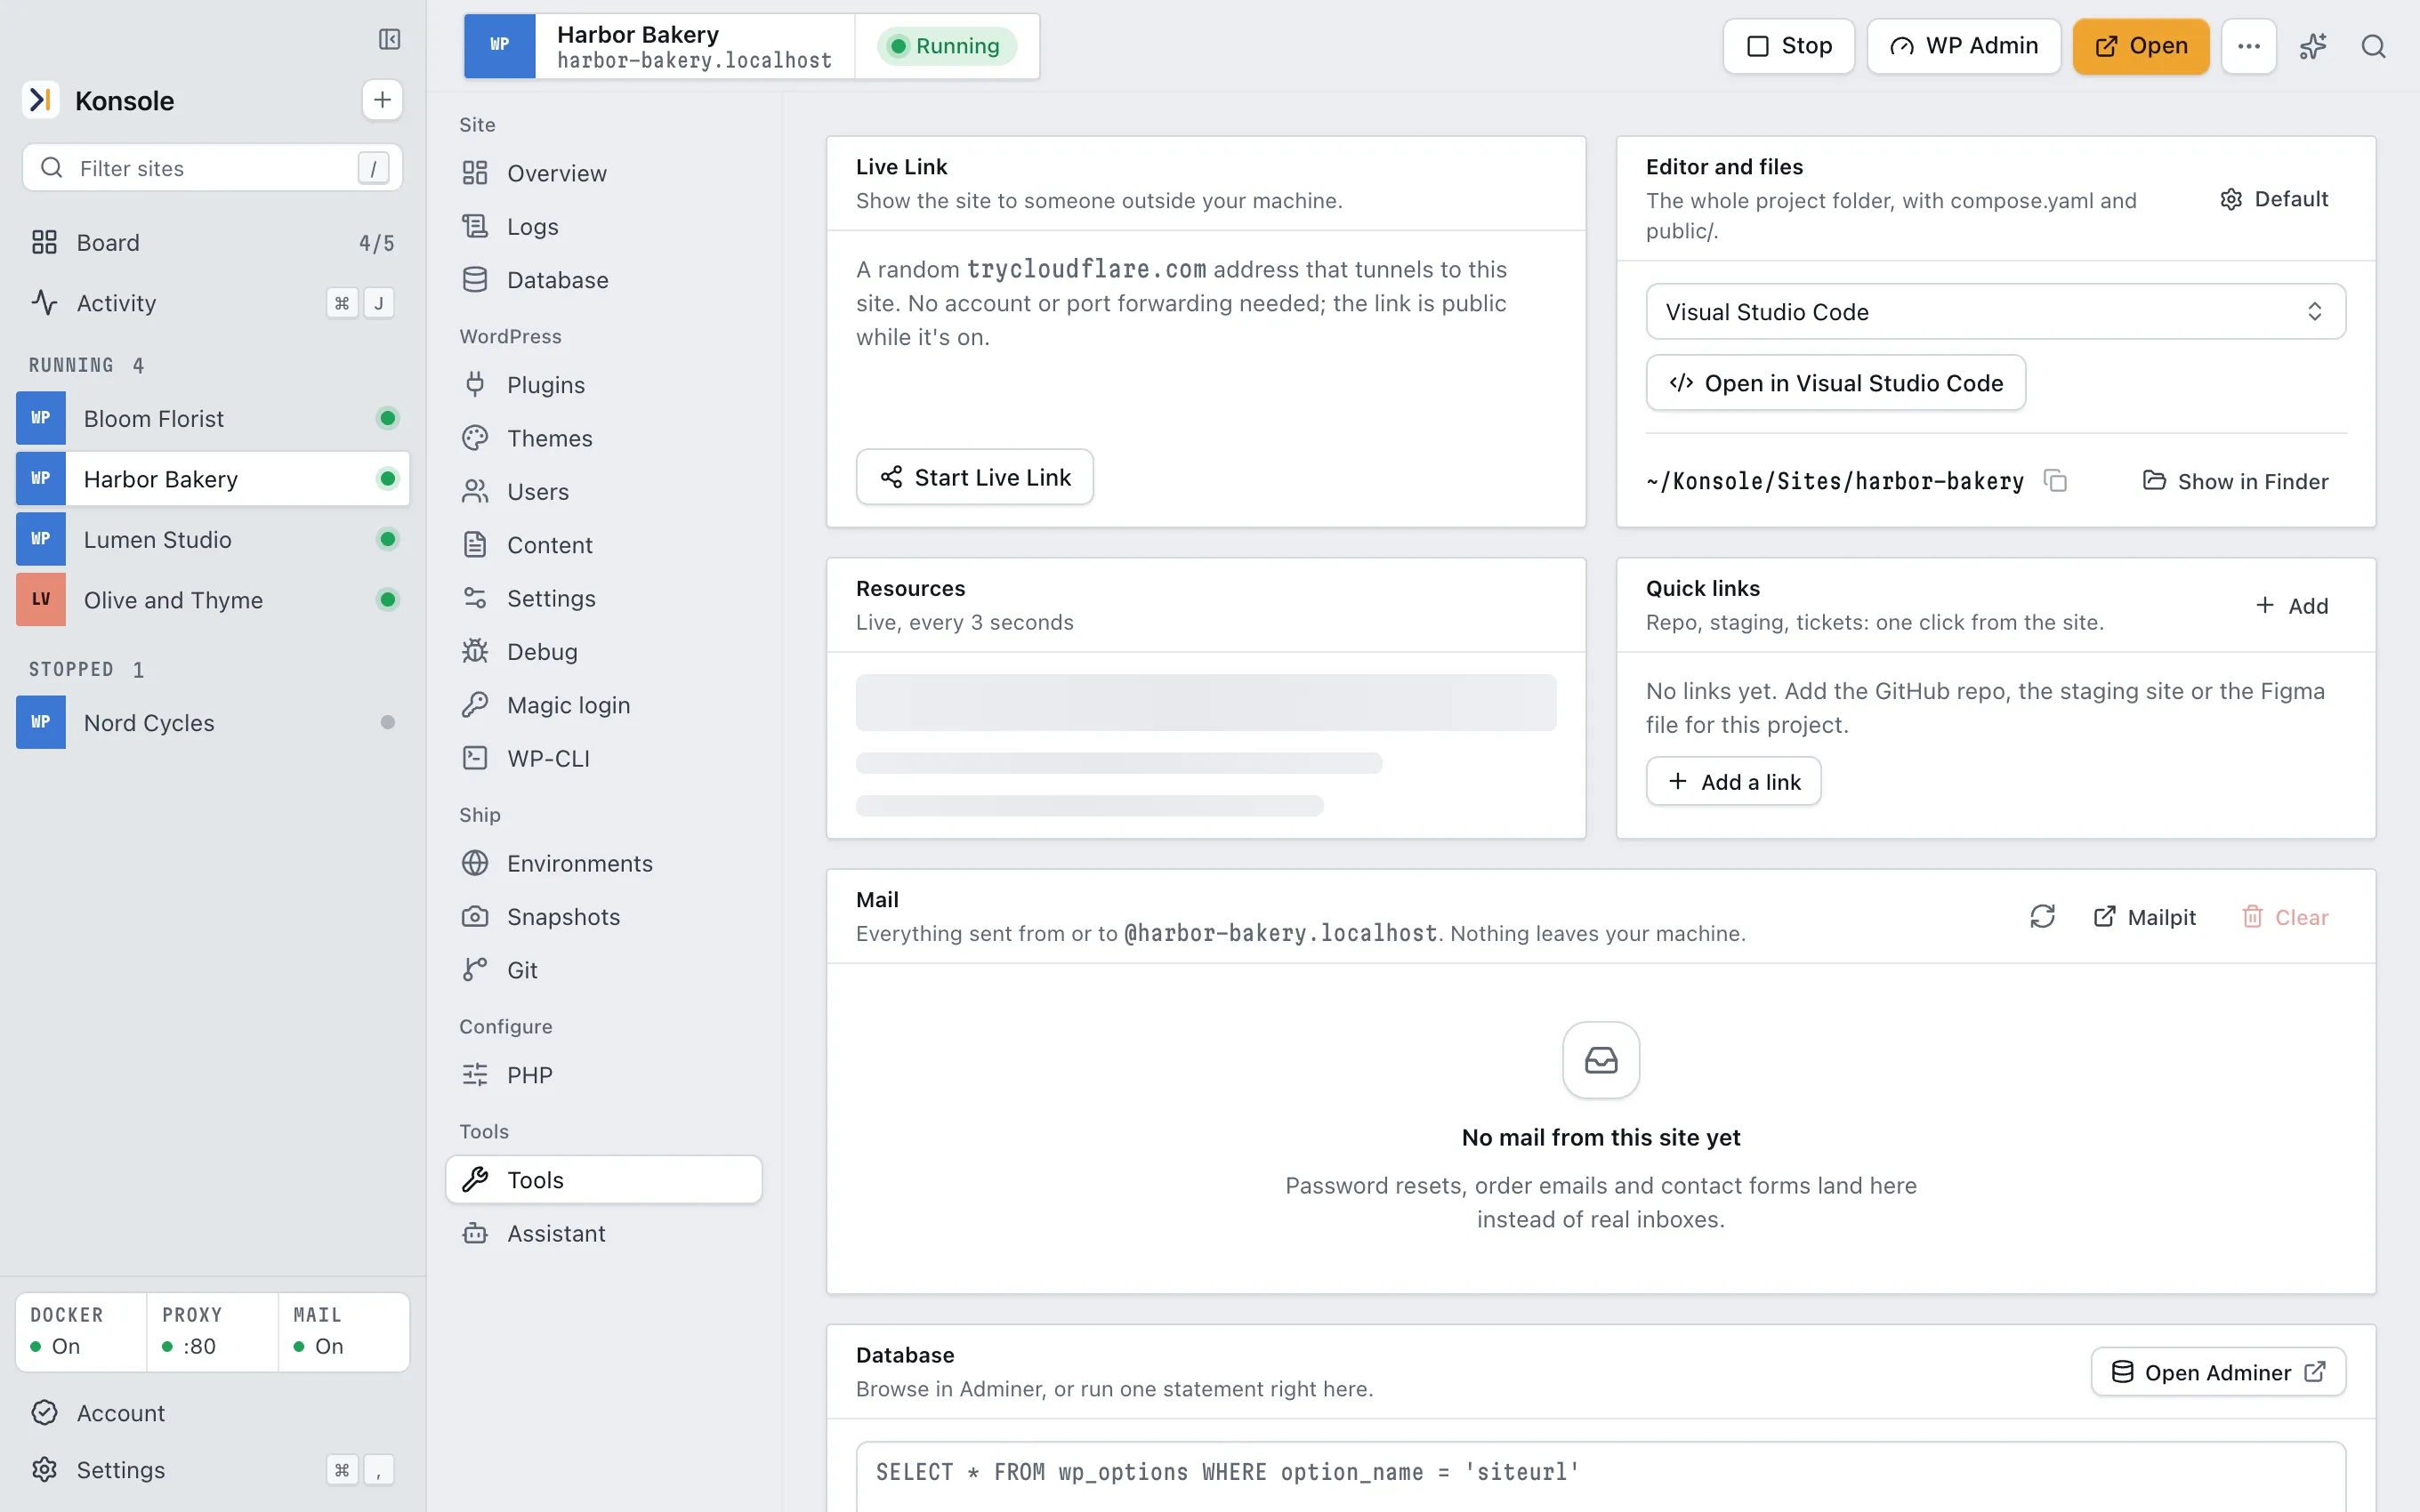Click the WP badge in Harbor Bakery header
The height and width of the screenshot is (1512, 2420).
click(499, 46)
